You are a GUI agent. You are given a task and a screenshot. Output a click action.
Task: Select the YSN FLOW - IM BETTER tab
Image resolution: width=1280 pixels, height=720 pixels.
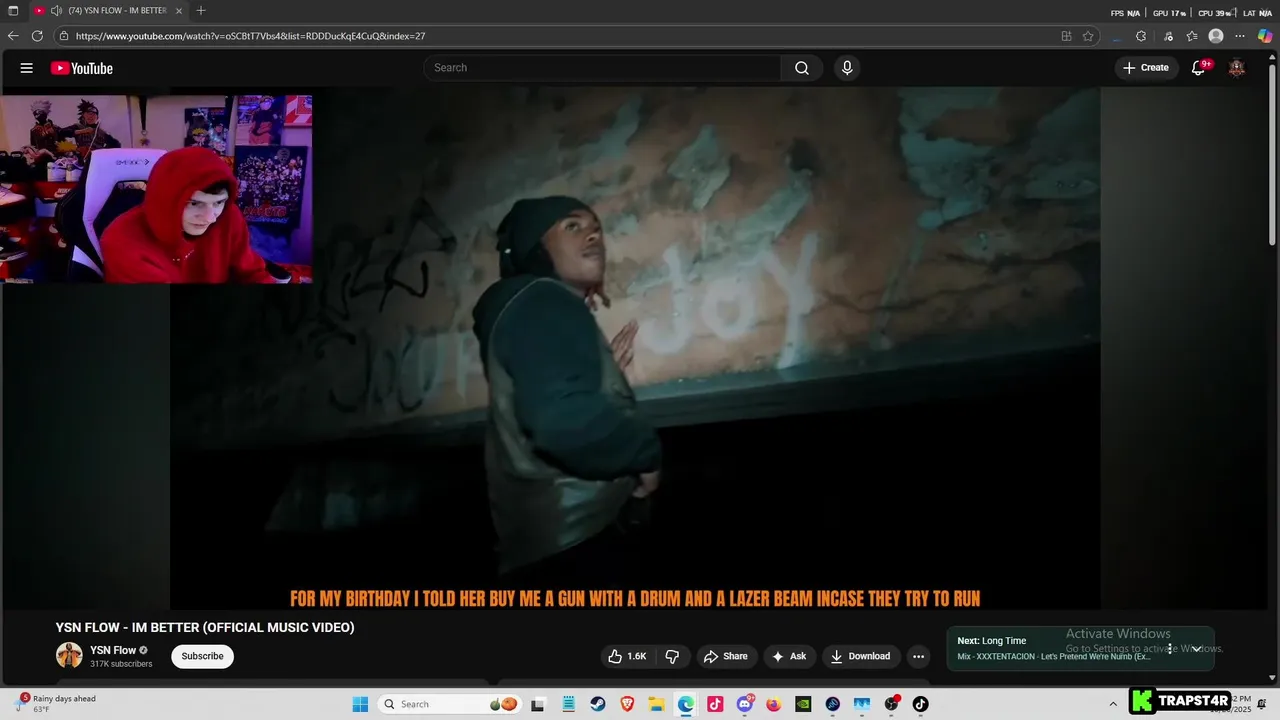(108, 11)
